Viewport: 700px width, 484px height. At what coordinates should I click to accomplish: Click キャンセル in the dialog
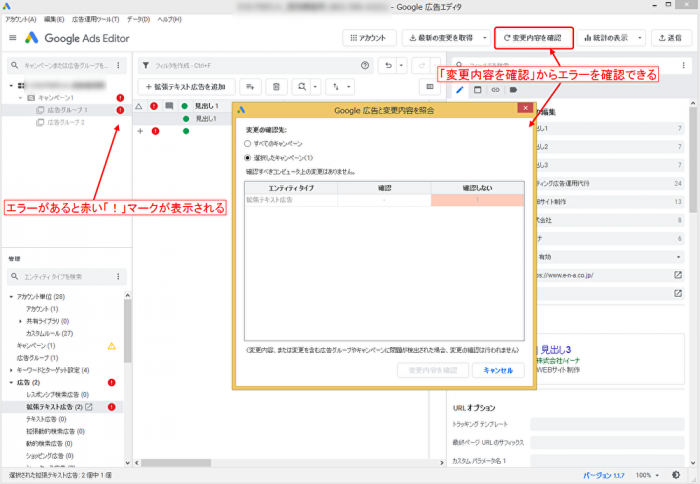[x=498, y=370]
